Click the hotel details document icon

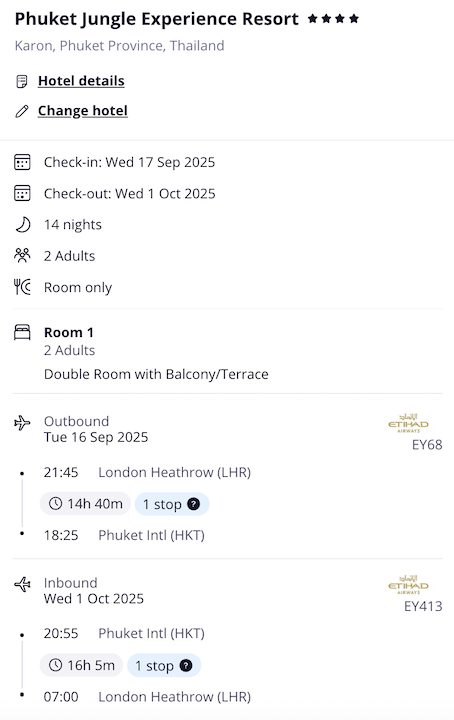point(22,81)
